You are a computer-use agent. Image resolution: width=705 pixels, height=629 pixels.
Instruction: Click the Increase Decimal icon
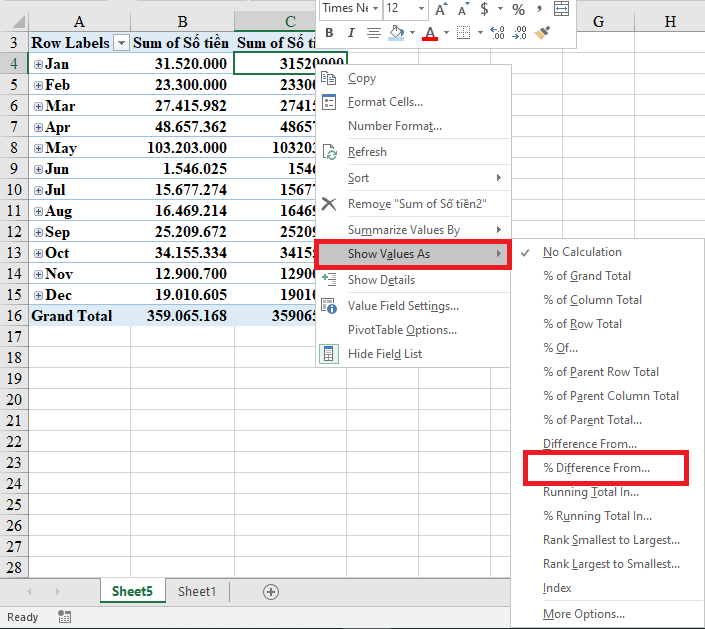click(x=496, y=33)
